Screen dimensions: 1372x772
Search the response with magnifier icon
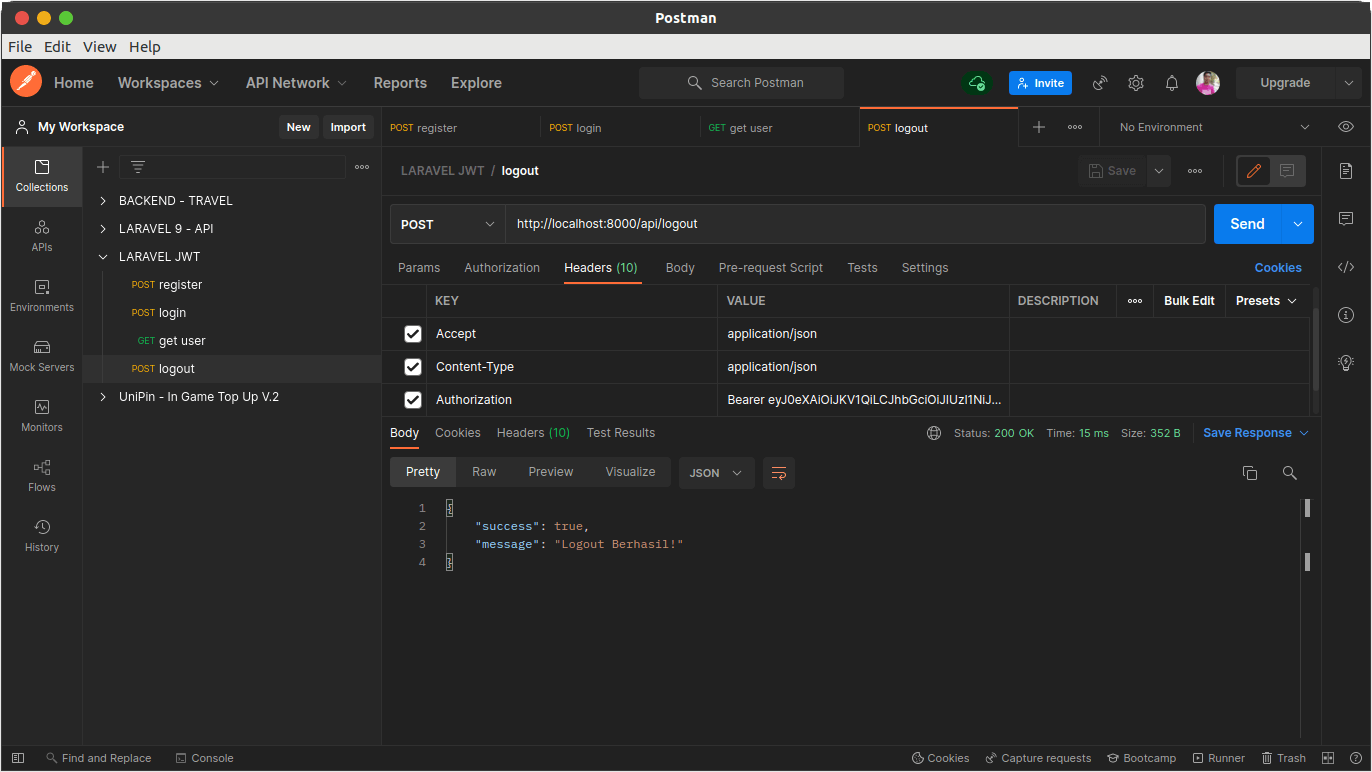pyautogui.click(x=1290, y=473)
